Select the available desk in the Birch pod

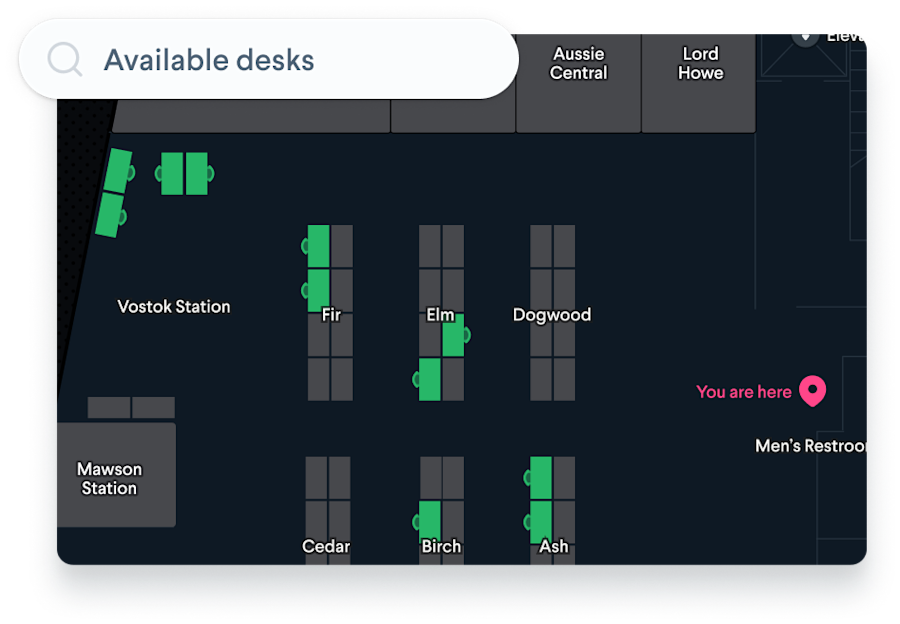(x=430, y=517)
